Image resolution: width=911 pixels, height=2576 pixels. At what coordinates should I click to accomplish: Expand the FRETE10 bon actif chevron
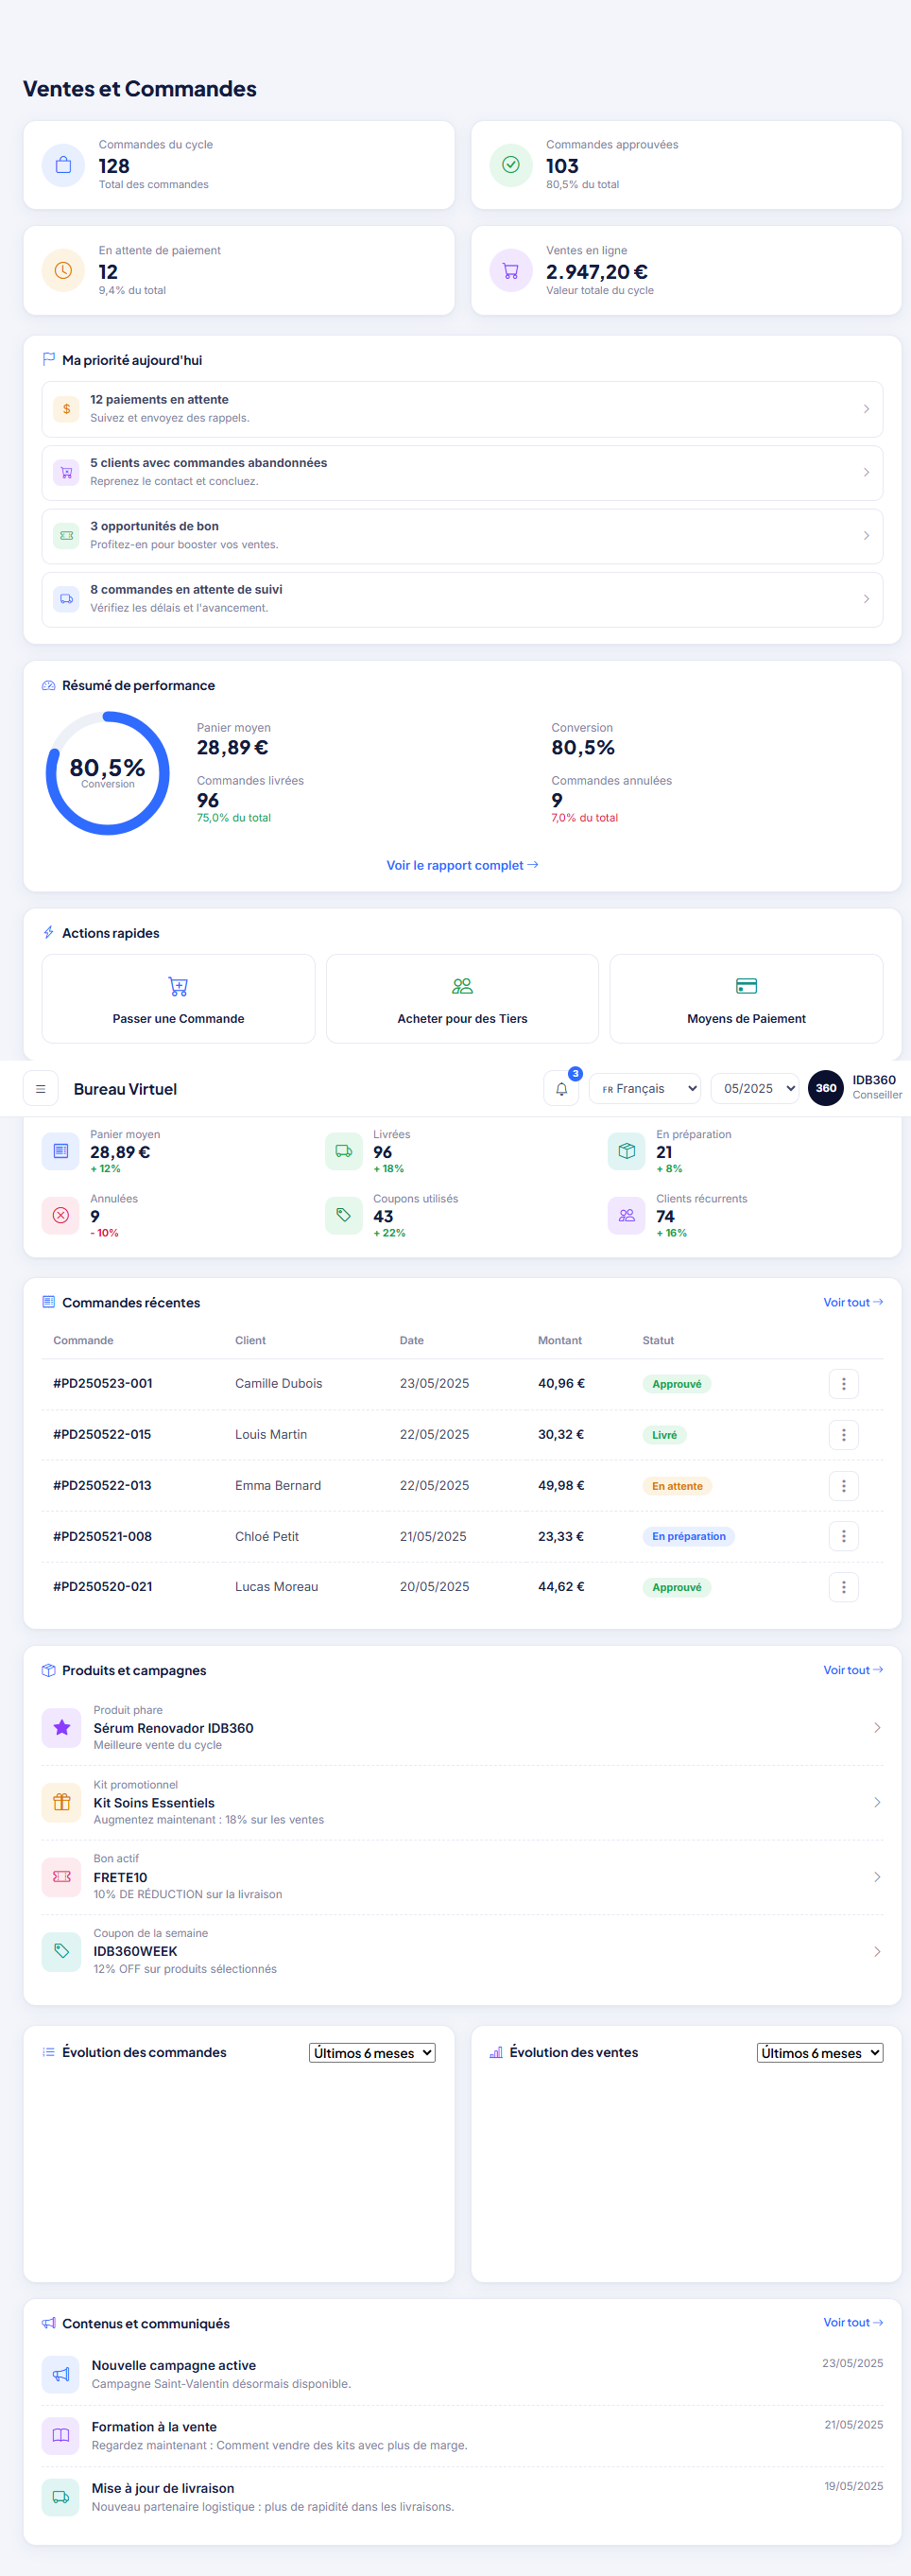click(877, 1877)
